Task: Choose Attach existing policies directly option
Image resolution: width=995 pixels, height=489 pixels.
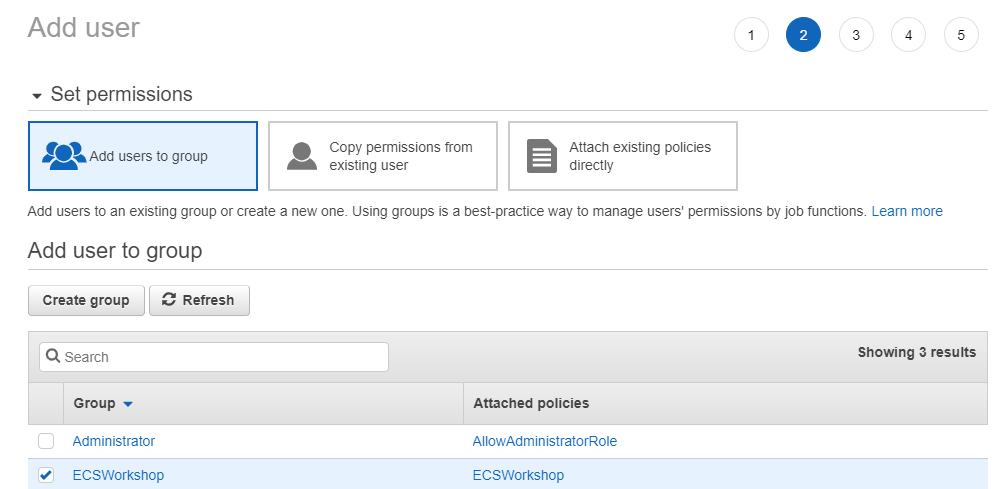Action: click(x=622, y=156)
